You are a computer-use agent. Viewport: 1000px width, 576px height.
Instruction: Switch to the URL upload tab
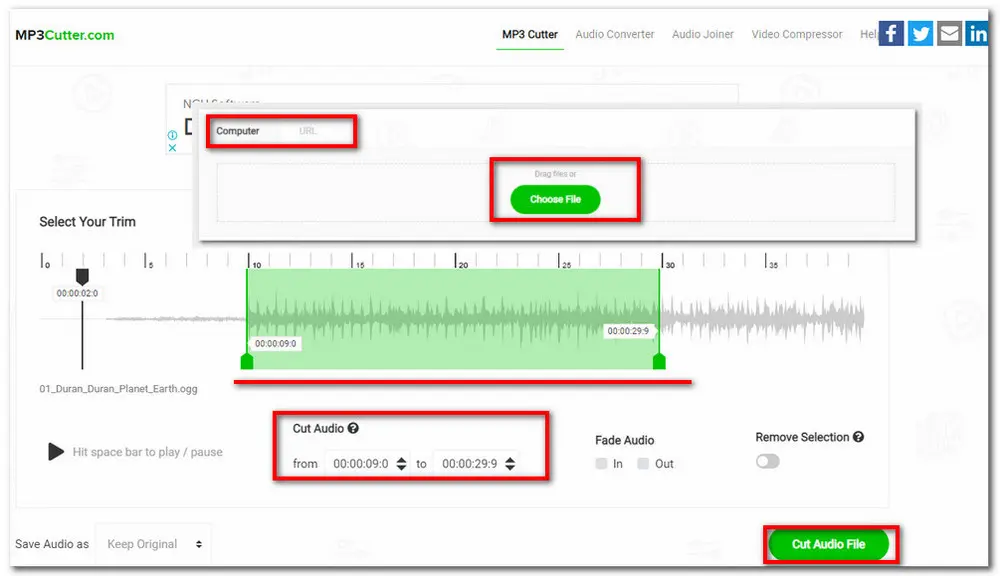tap(307, 131)
